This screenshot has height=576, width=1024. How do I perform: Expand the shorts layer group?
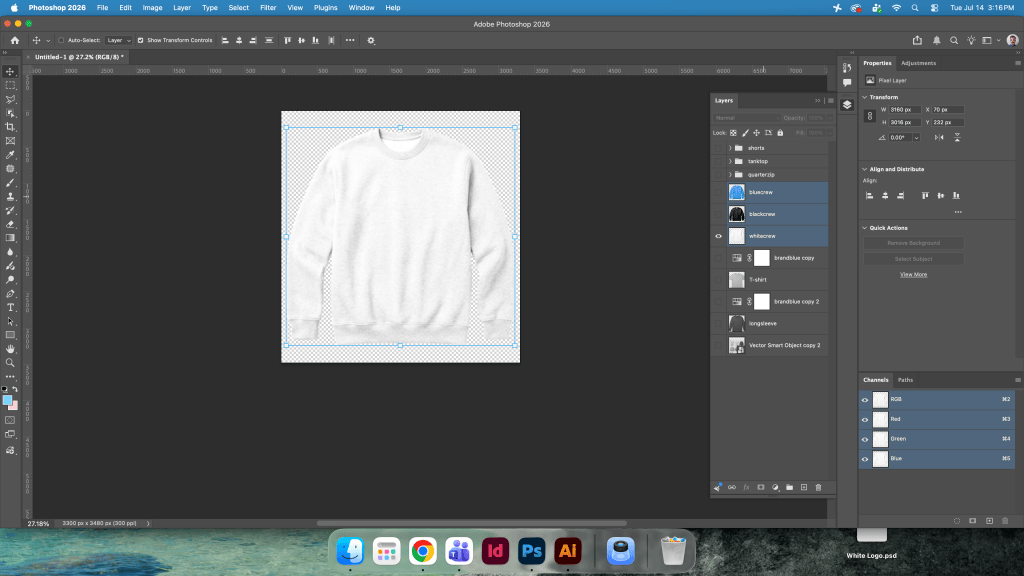coord(730,148)
